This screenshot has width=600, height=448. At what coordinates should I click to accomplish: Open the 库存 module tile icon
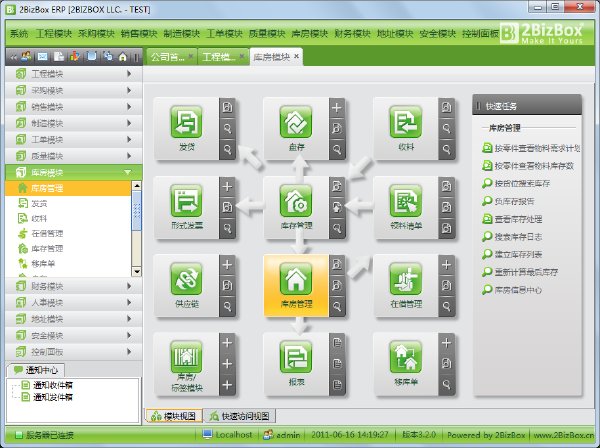pyautogui.click(x=296, y=122)
